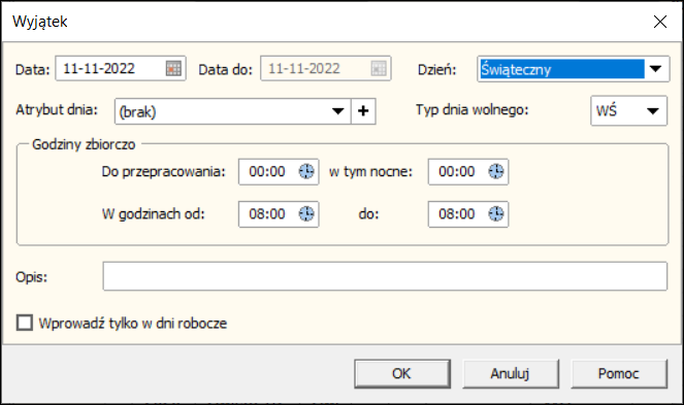Click the clock icon for the do time field
Screen dimensions: 684x405
(x=496, y=214)
